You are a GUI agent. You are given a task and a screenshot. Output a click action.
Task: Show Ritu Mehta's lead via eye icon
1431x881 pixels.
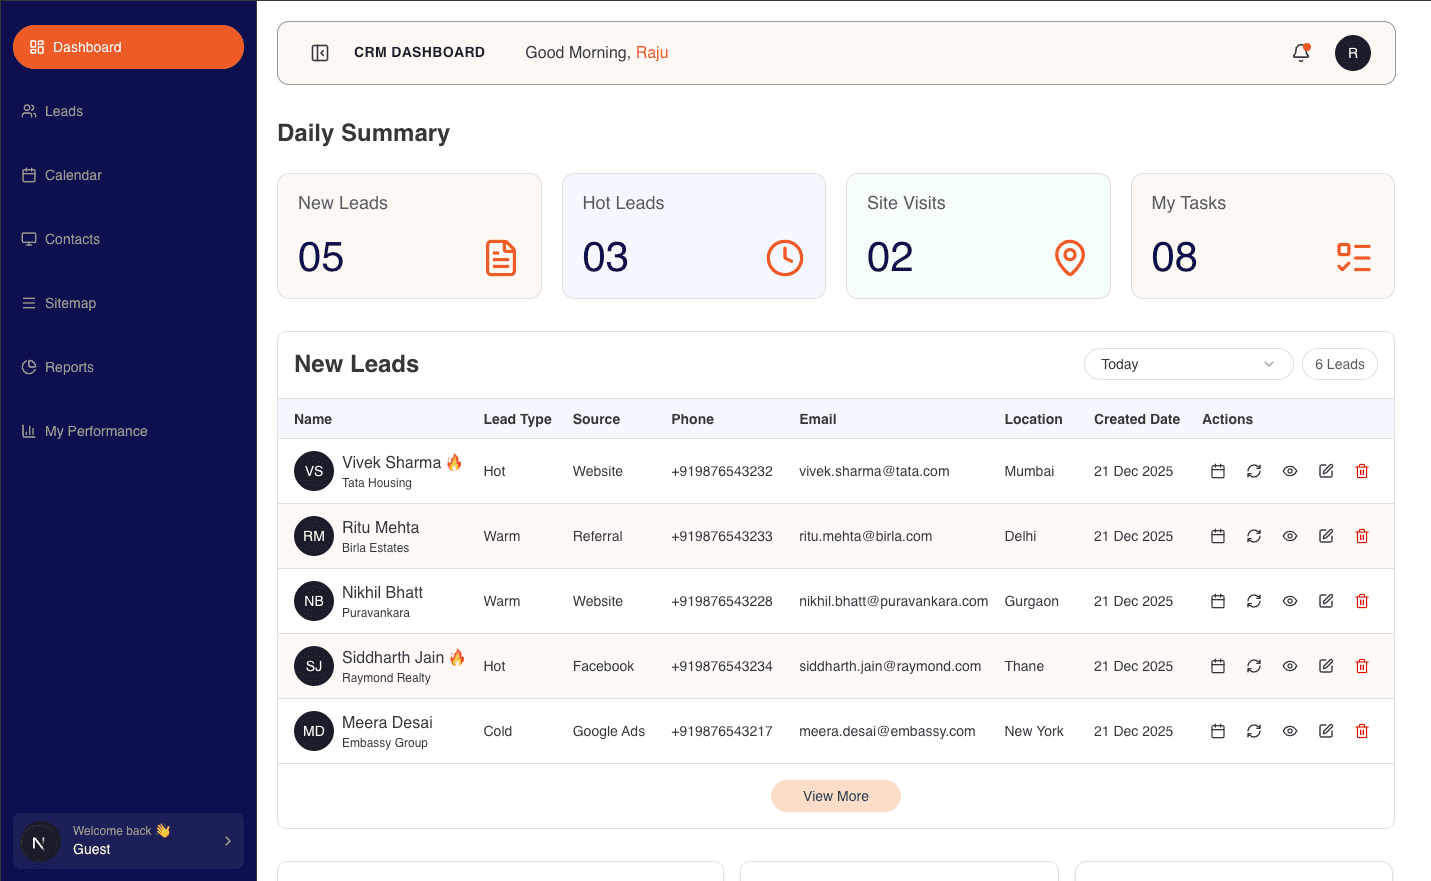click(x=1289, y=536)
